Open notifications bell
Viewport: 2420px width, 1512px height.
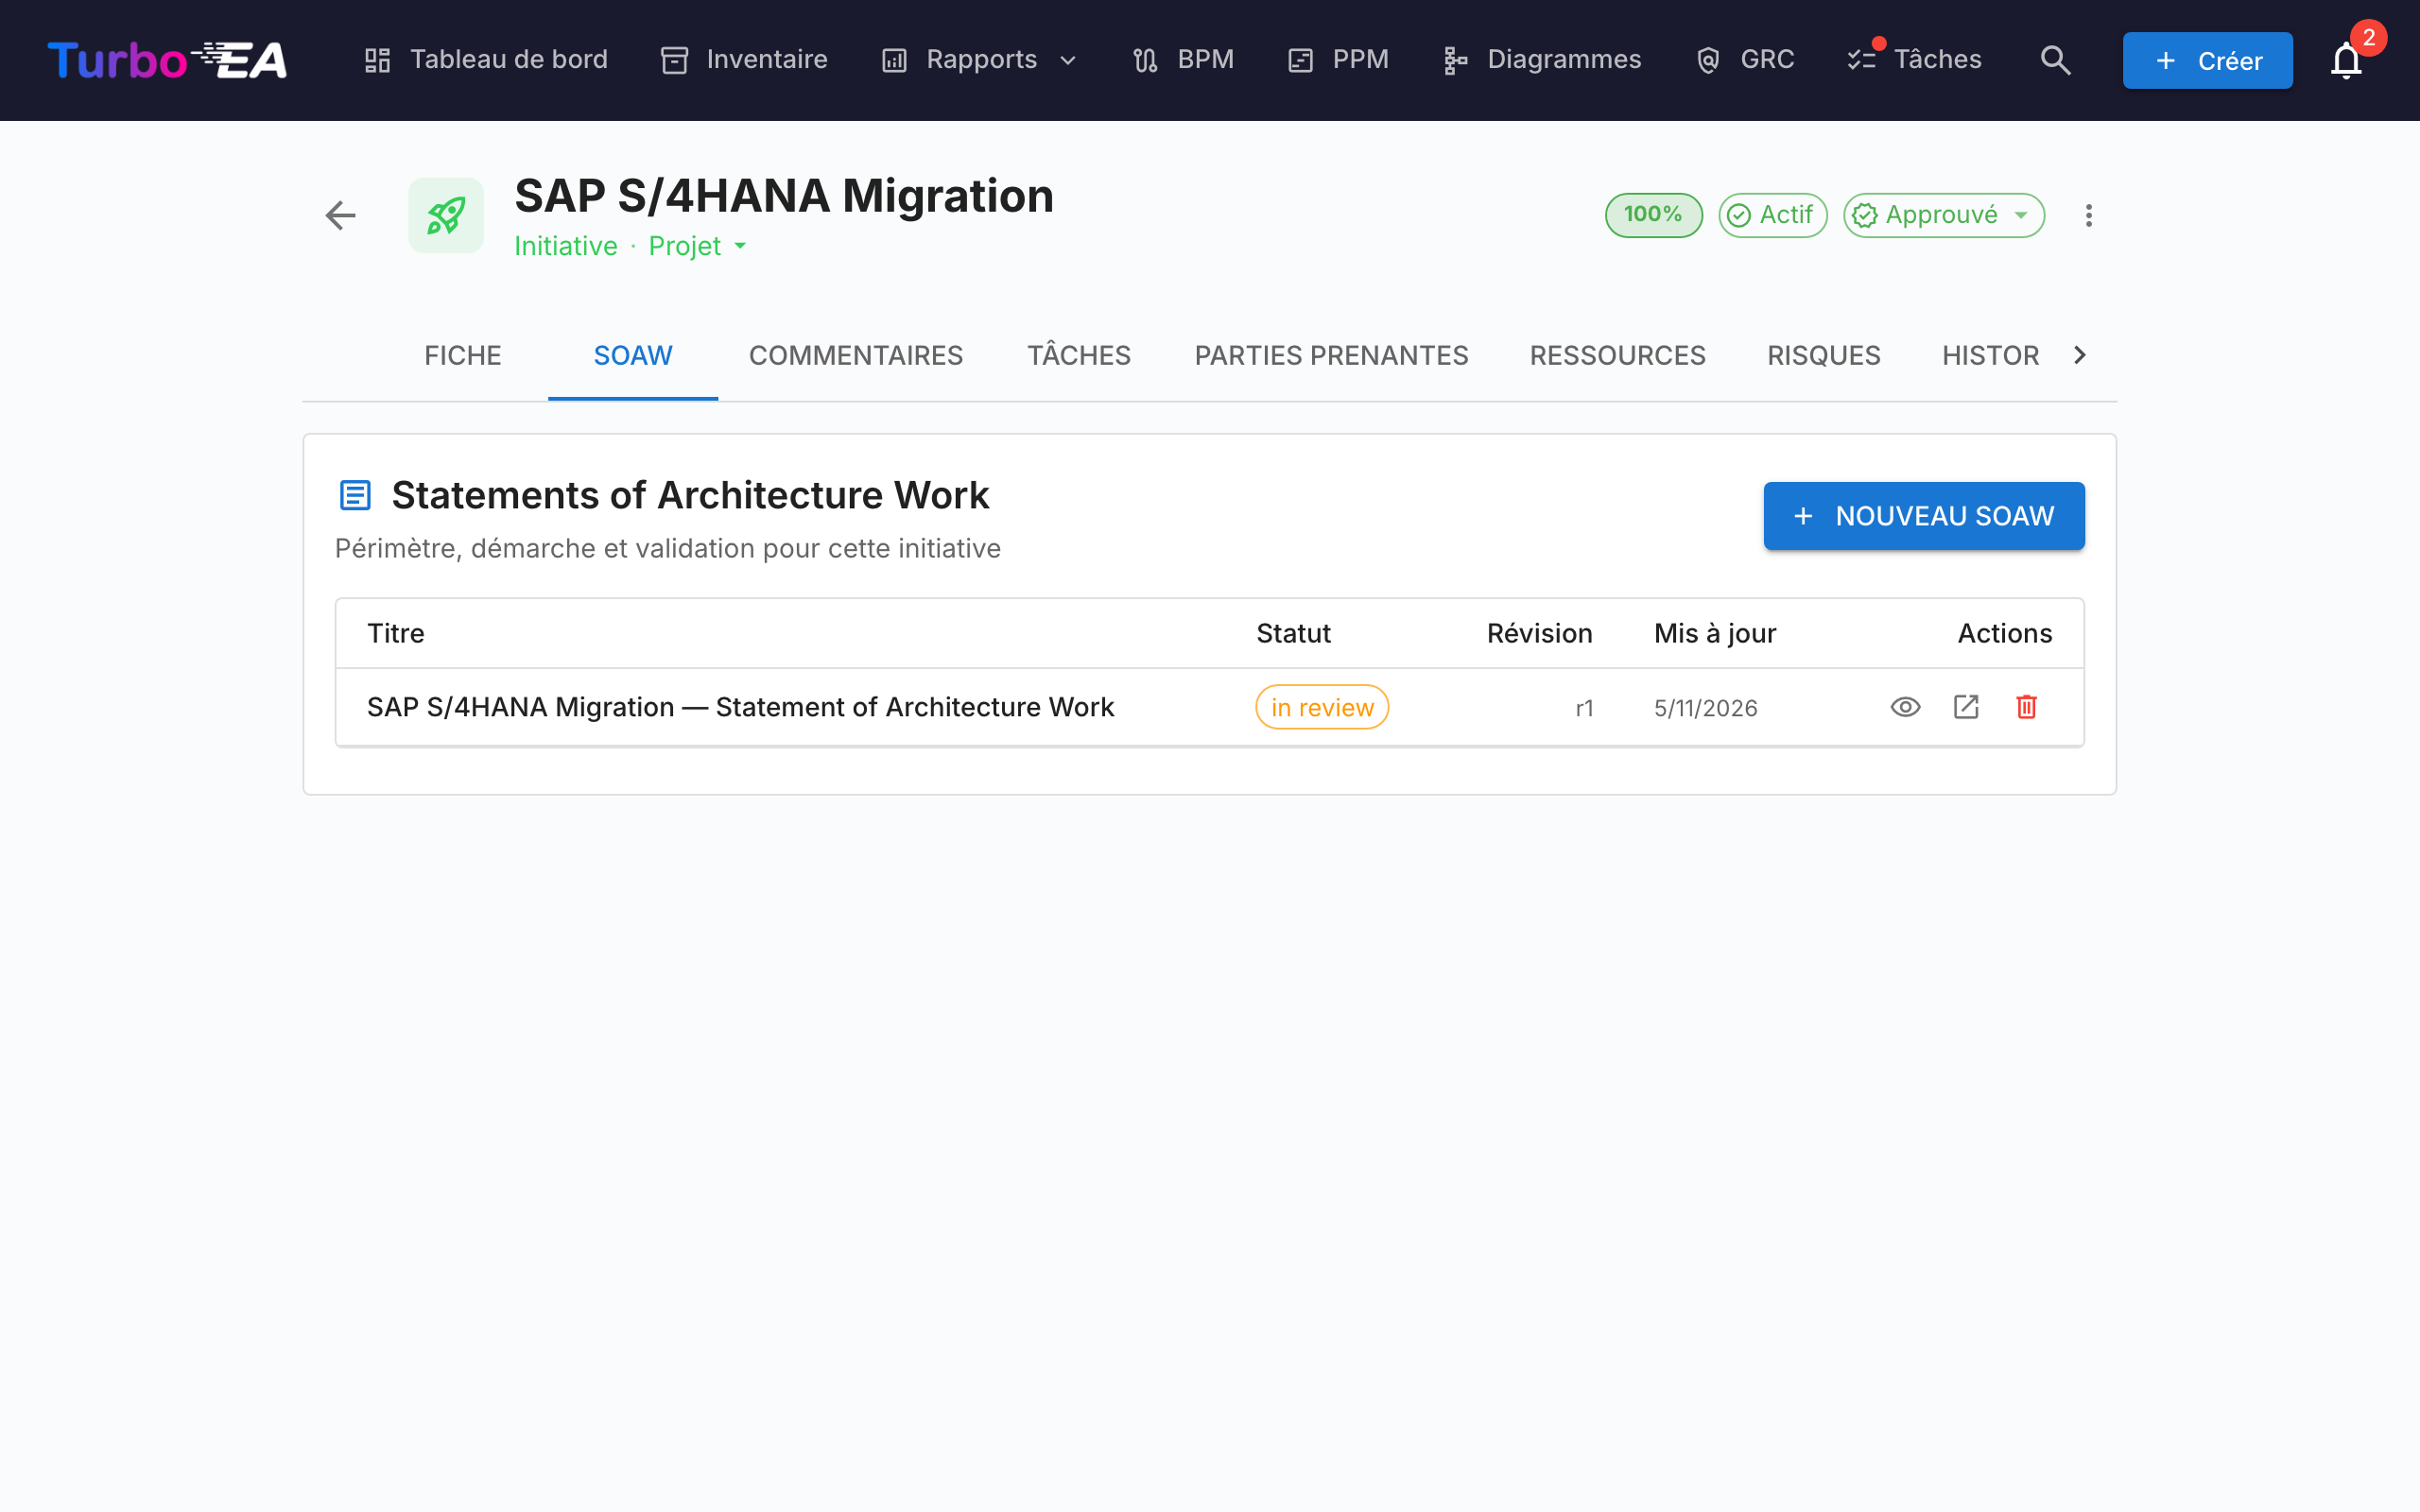[2346, 60]
